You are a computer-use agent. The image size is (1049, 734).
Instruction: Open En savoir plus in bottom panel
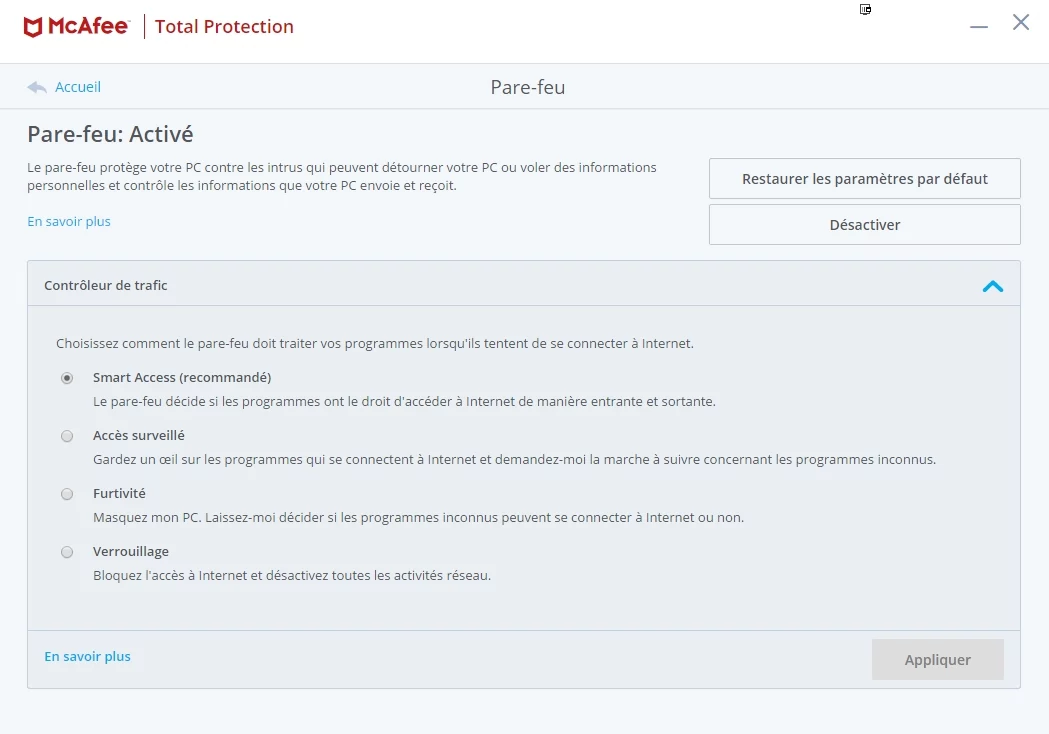click(x=88, y=656)
